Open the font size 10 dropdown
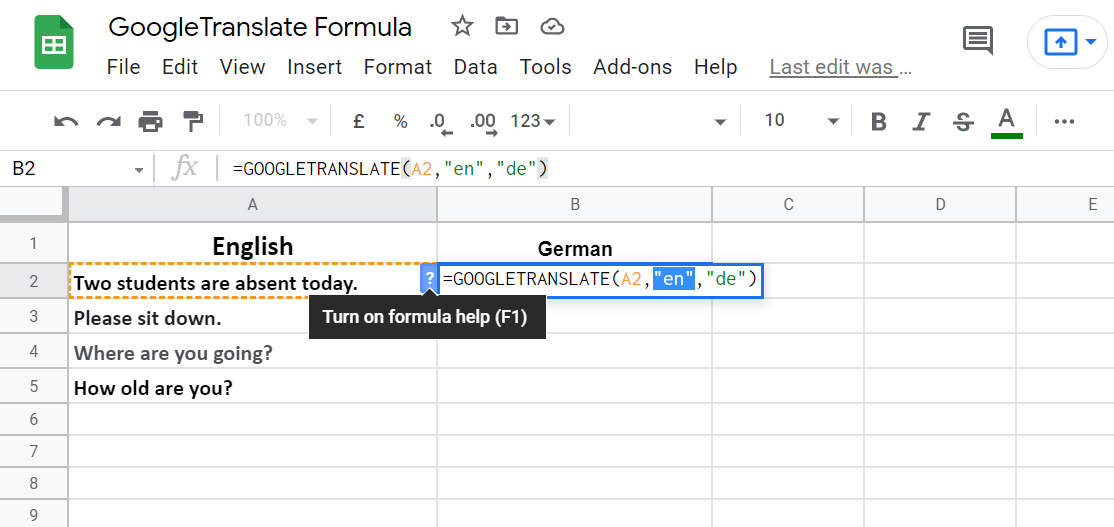The width and height of the screenshot is (1114, 527). [802, 121]
